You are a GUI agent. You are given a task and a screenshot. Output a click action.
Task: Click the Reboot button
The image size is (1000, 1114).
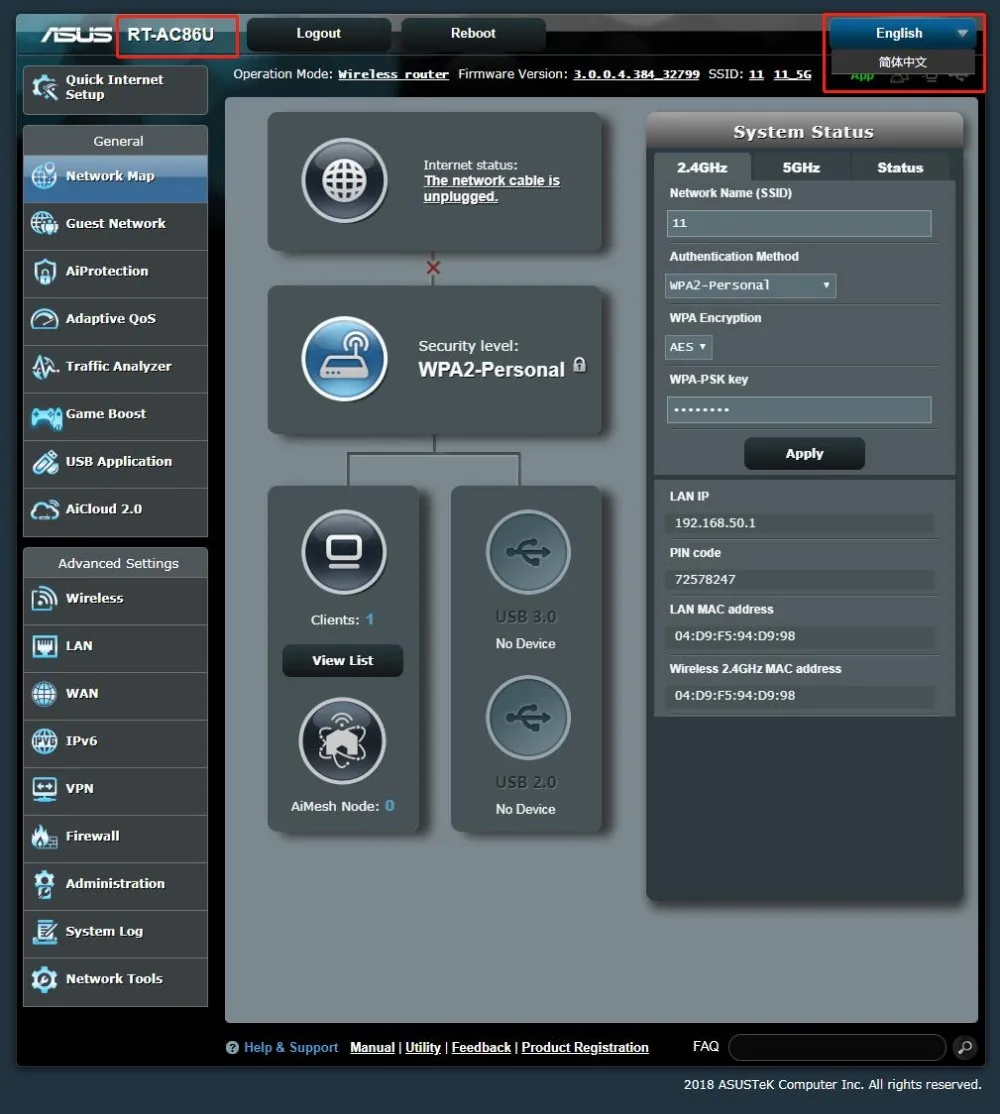point(473,33)
